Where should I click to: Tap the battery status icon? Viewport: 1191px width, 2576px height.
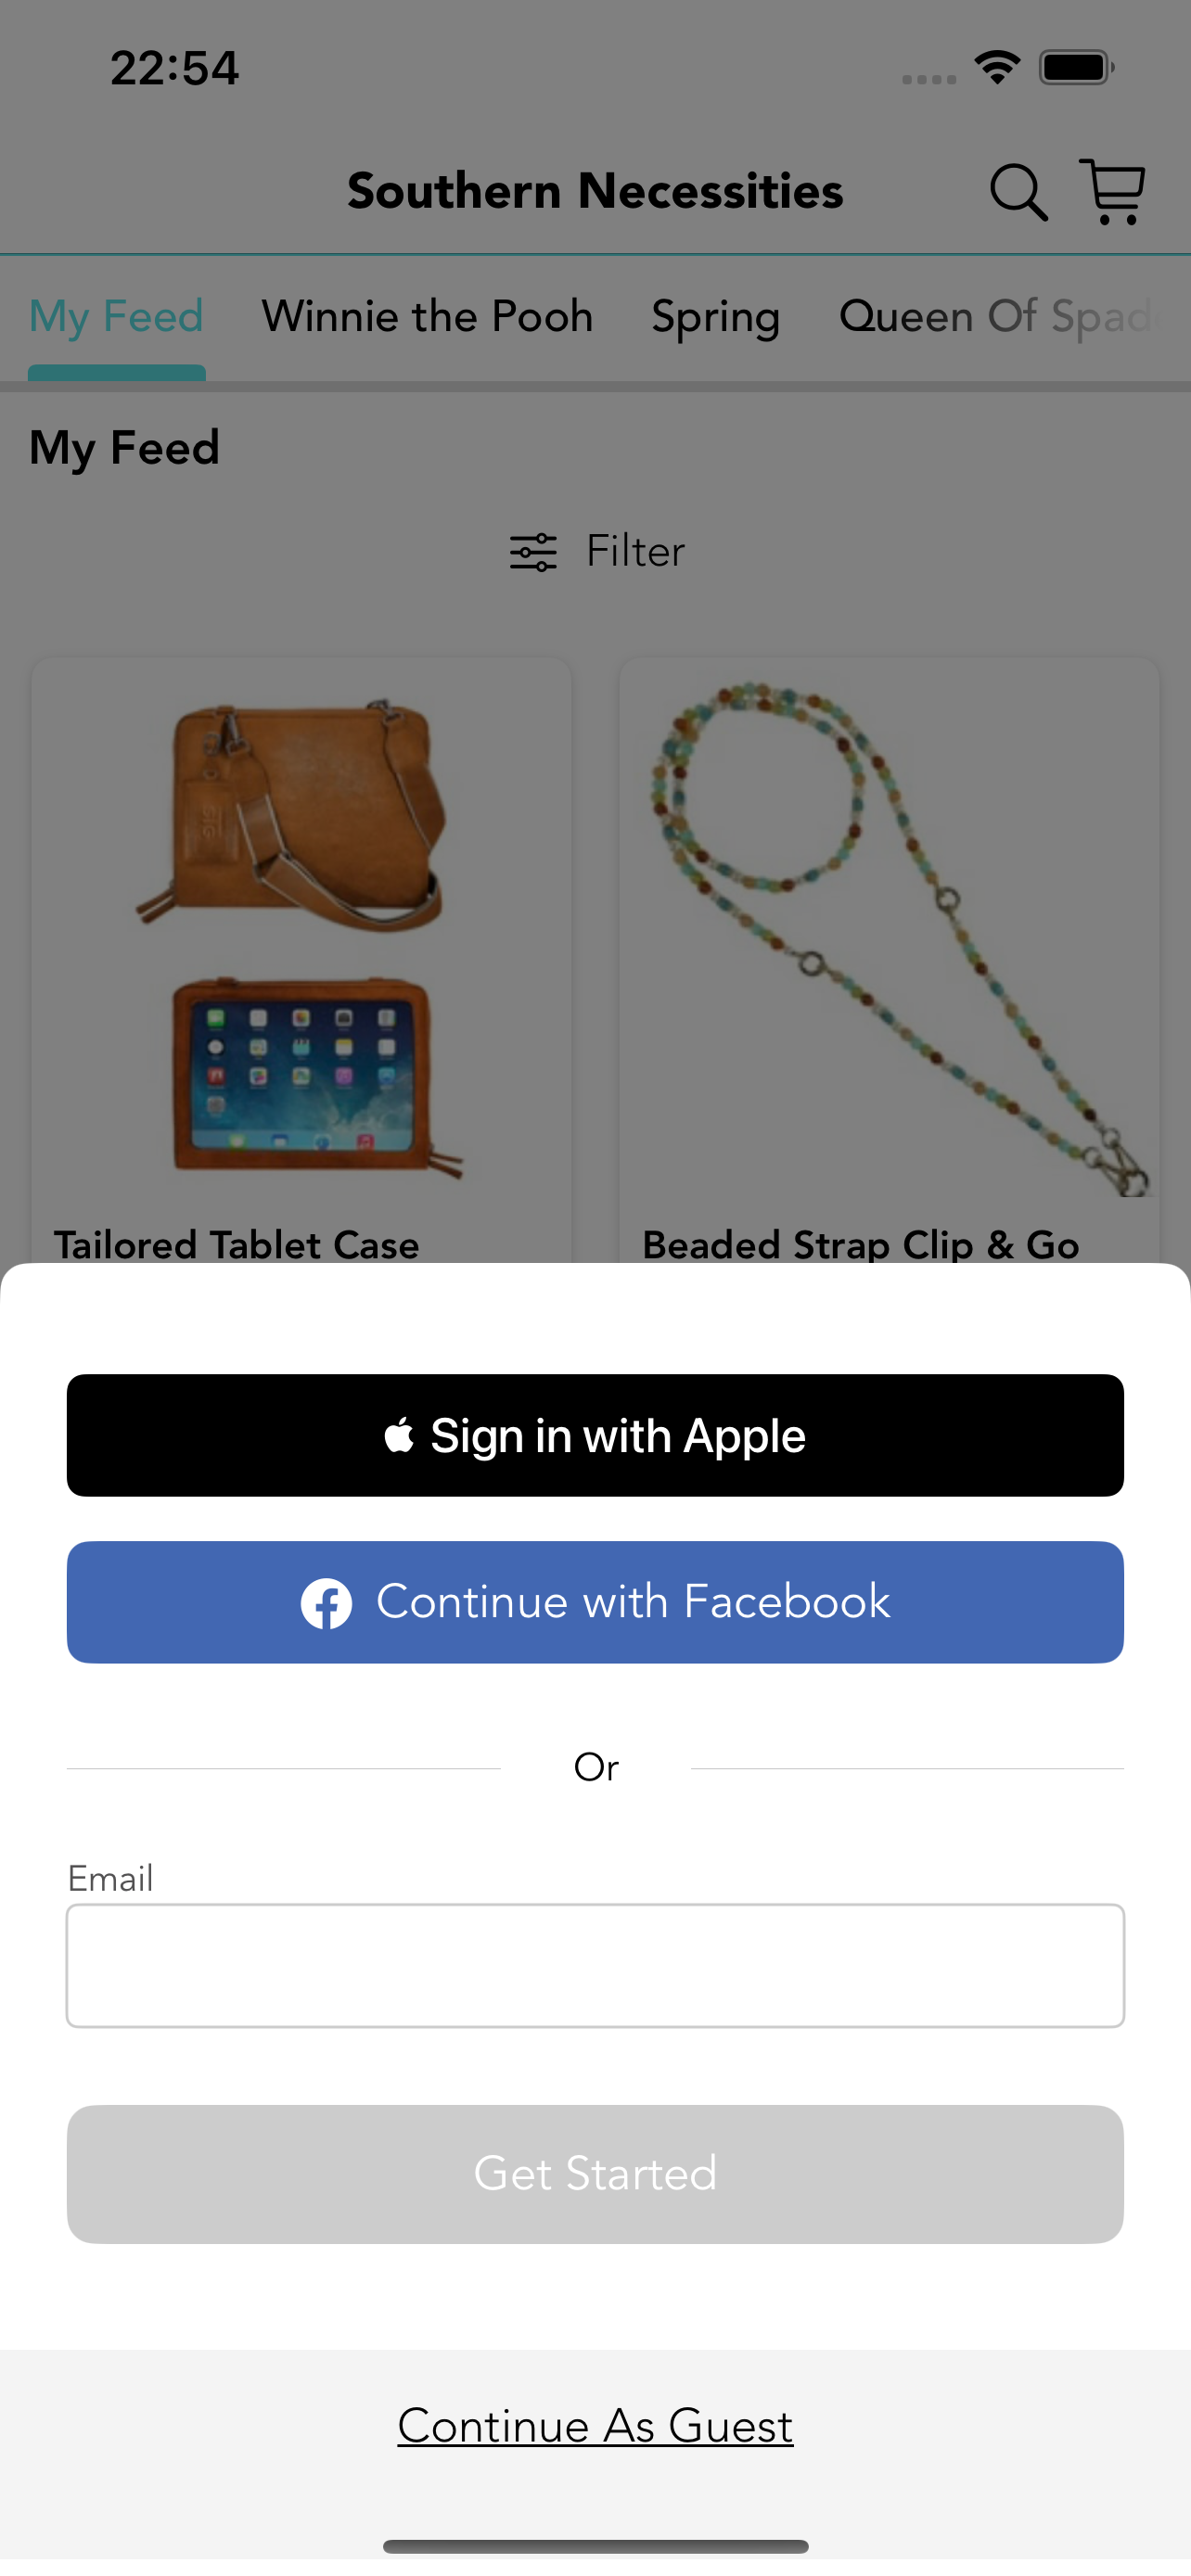click(x=1076, y=68)
